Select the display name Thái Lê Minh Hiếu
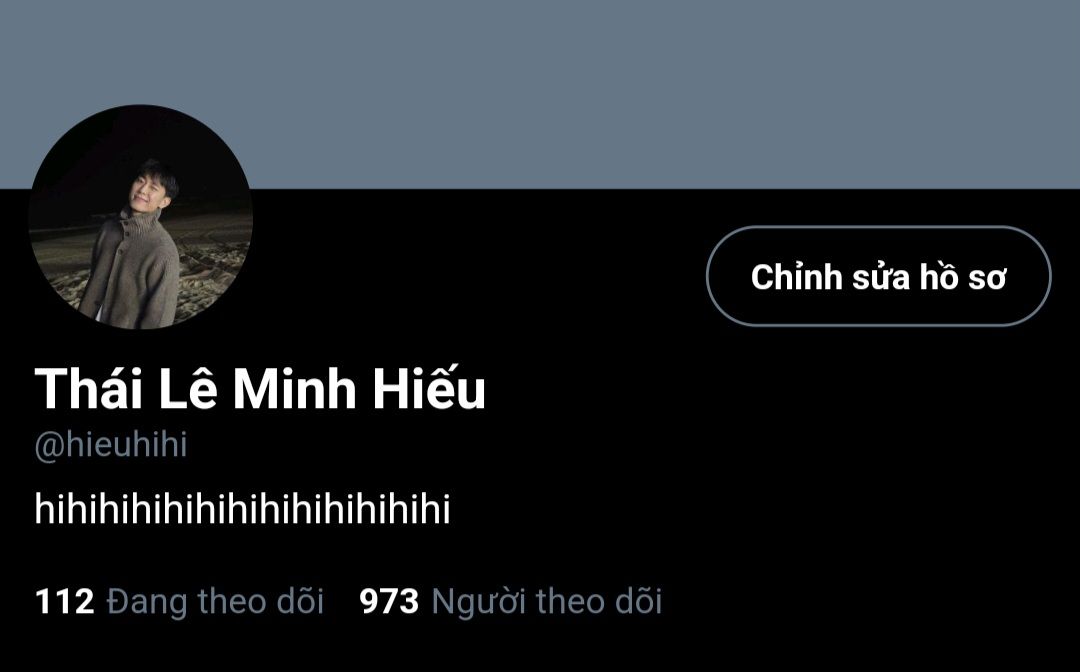 pyautogui.click(x=260, y=388)
